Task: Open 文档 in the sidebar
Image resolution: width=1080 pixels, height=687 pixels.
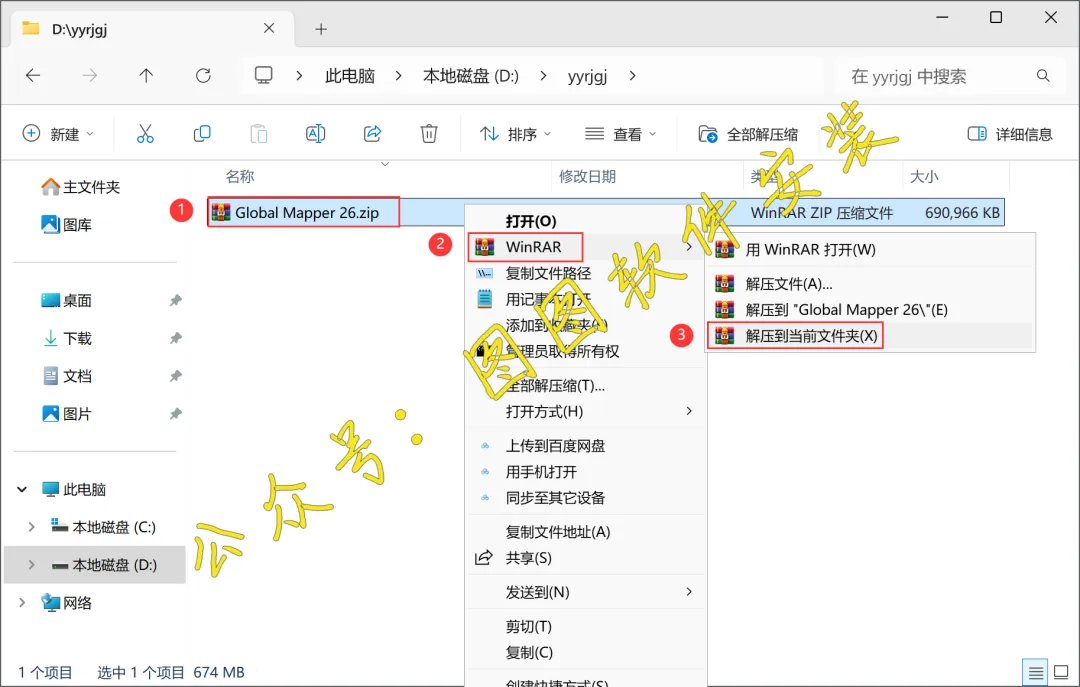Action: [67, 376]
